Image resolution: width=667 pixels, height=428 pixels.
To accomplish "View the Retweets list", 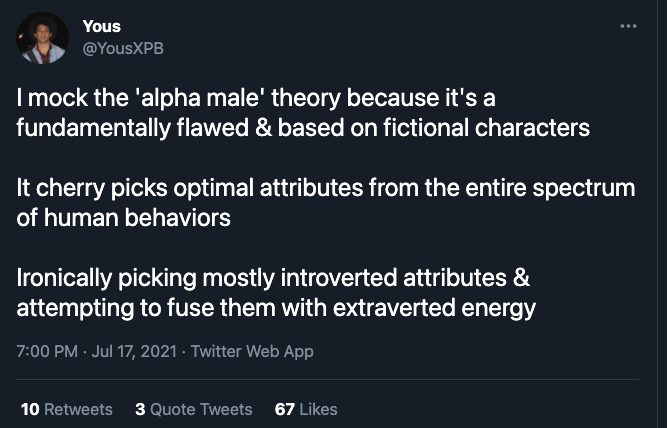I will click(67, 409).
